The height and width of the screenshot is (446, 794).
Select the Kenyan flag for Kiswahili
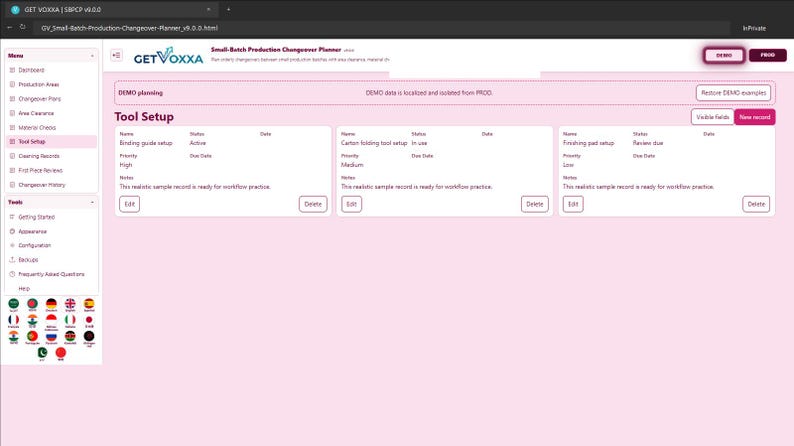70,336
